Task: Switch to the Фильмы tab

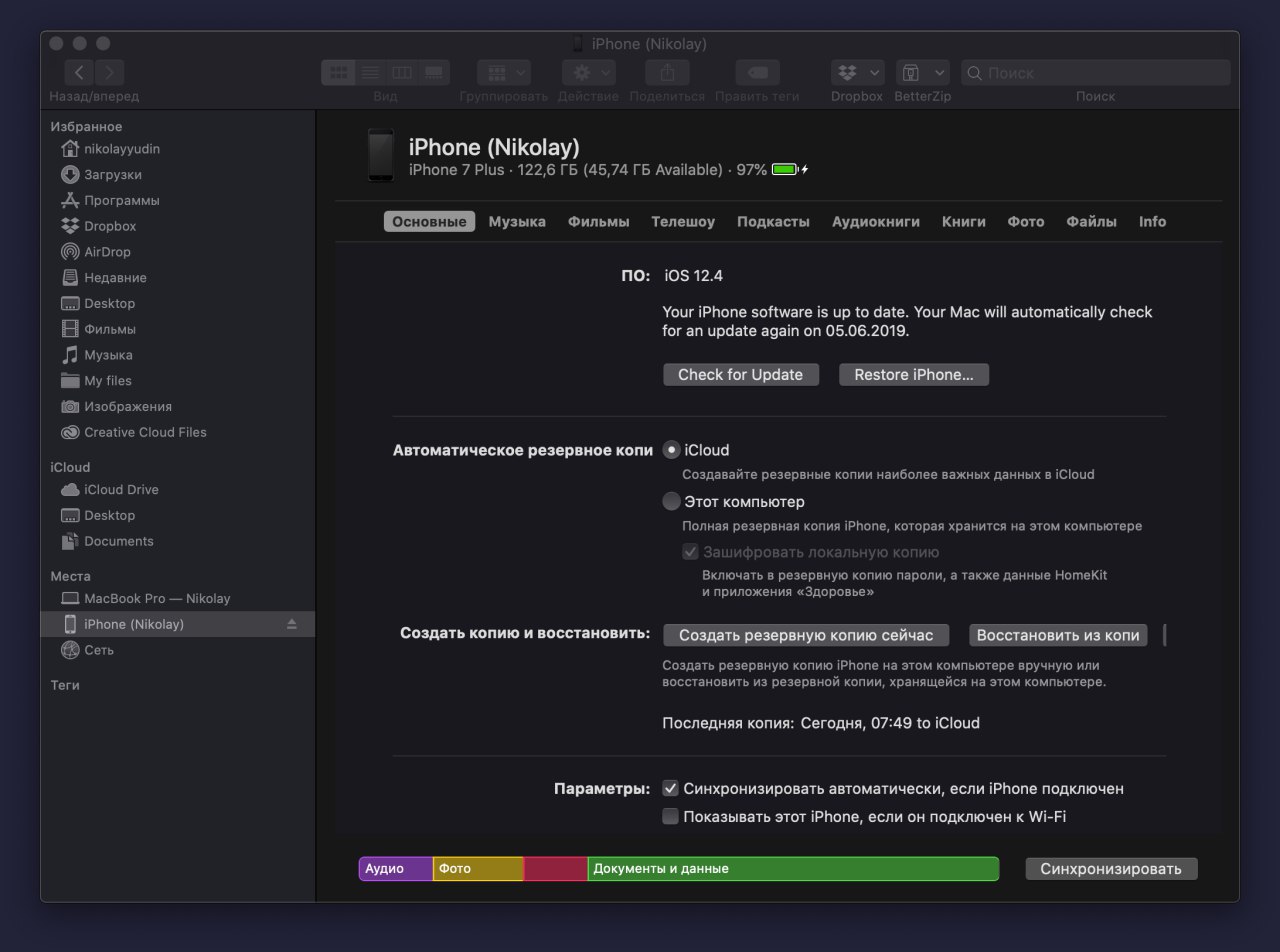Action: pyautogui.click(x=599, y=222)
